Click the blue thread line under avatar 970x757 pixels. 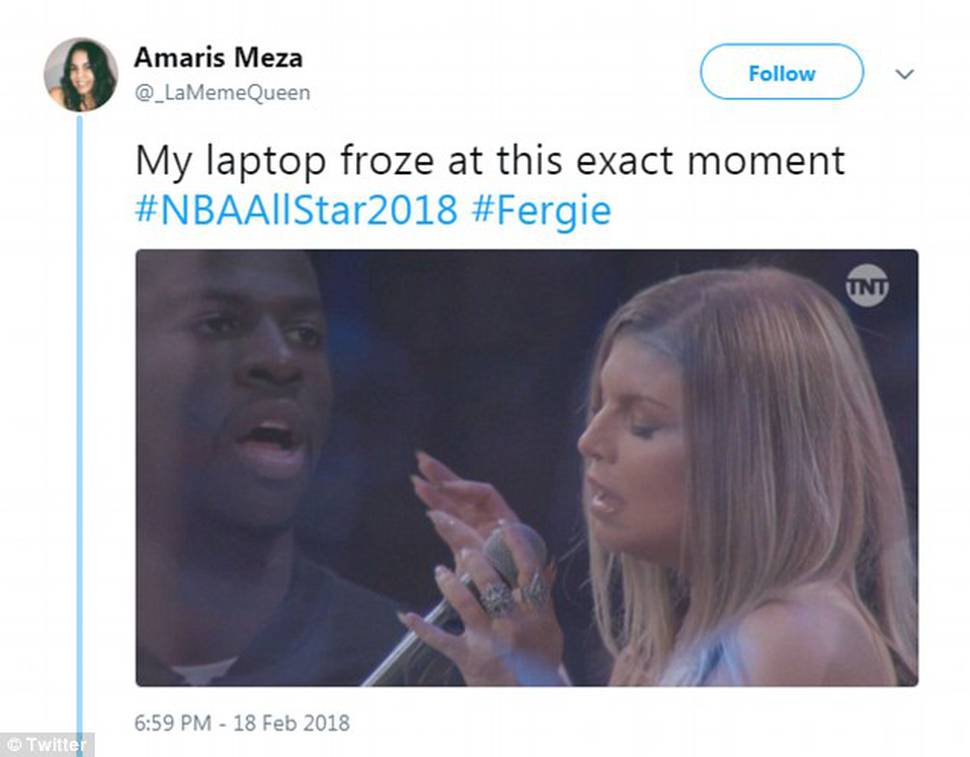(x=79, y=433)
